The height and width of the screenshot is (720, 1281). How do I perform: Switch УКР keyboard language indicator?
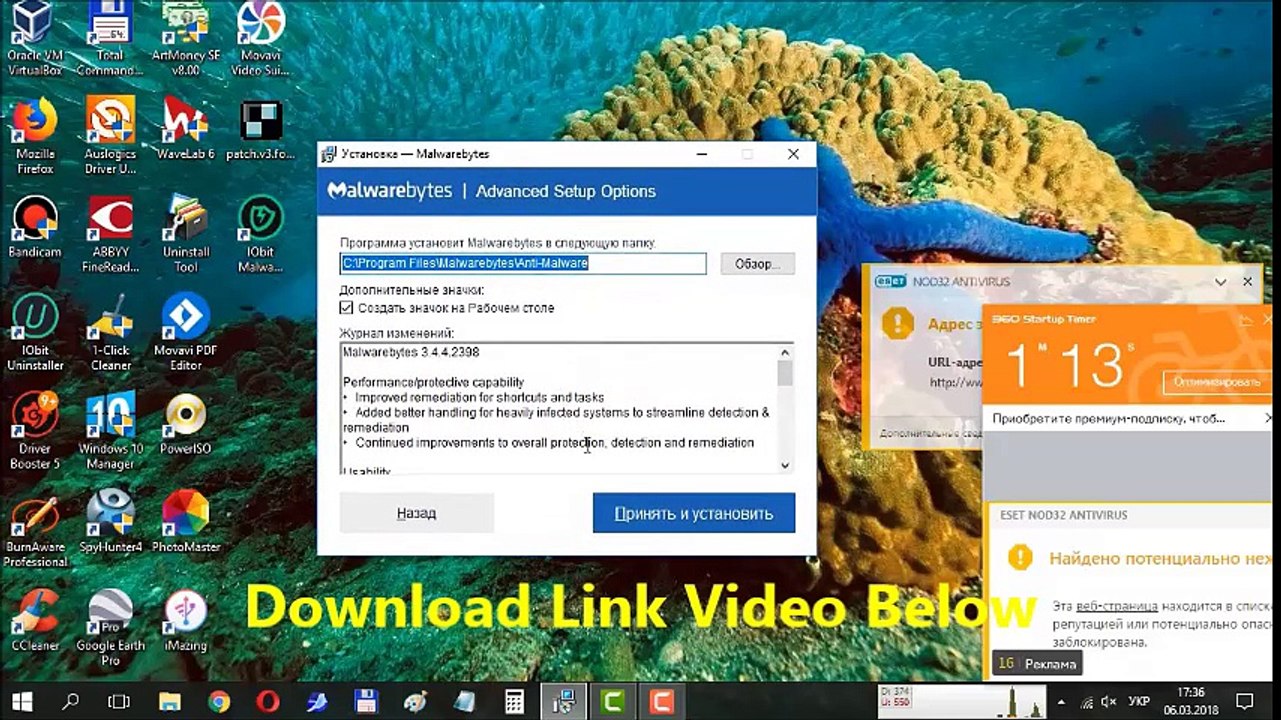1138,701
